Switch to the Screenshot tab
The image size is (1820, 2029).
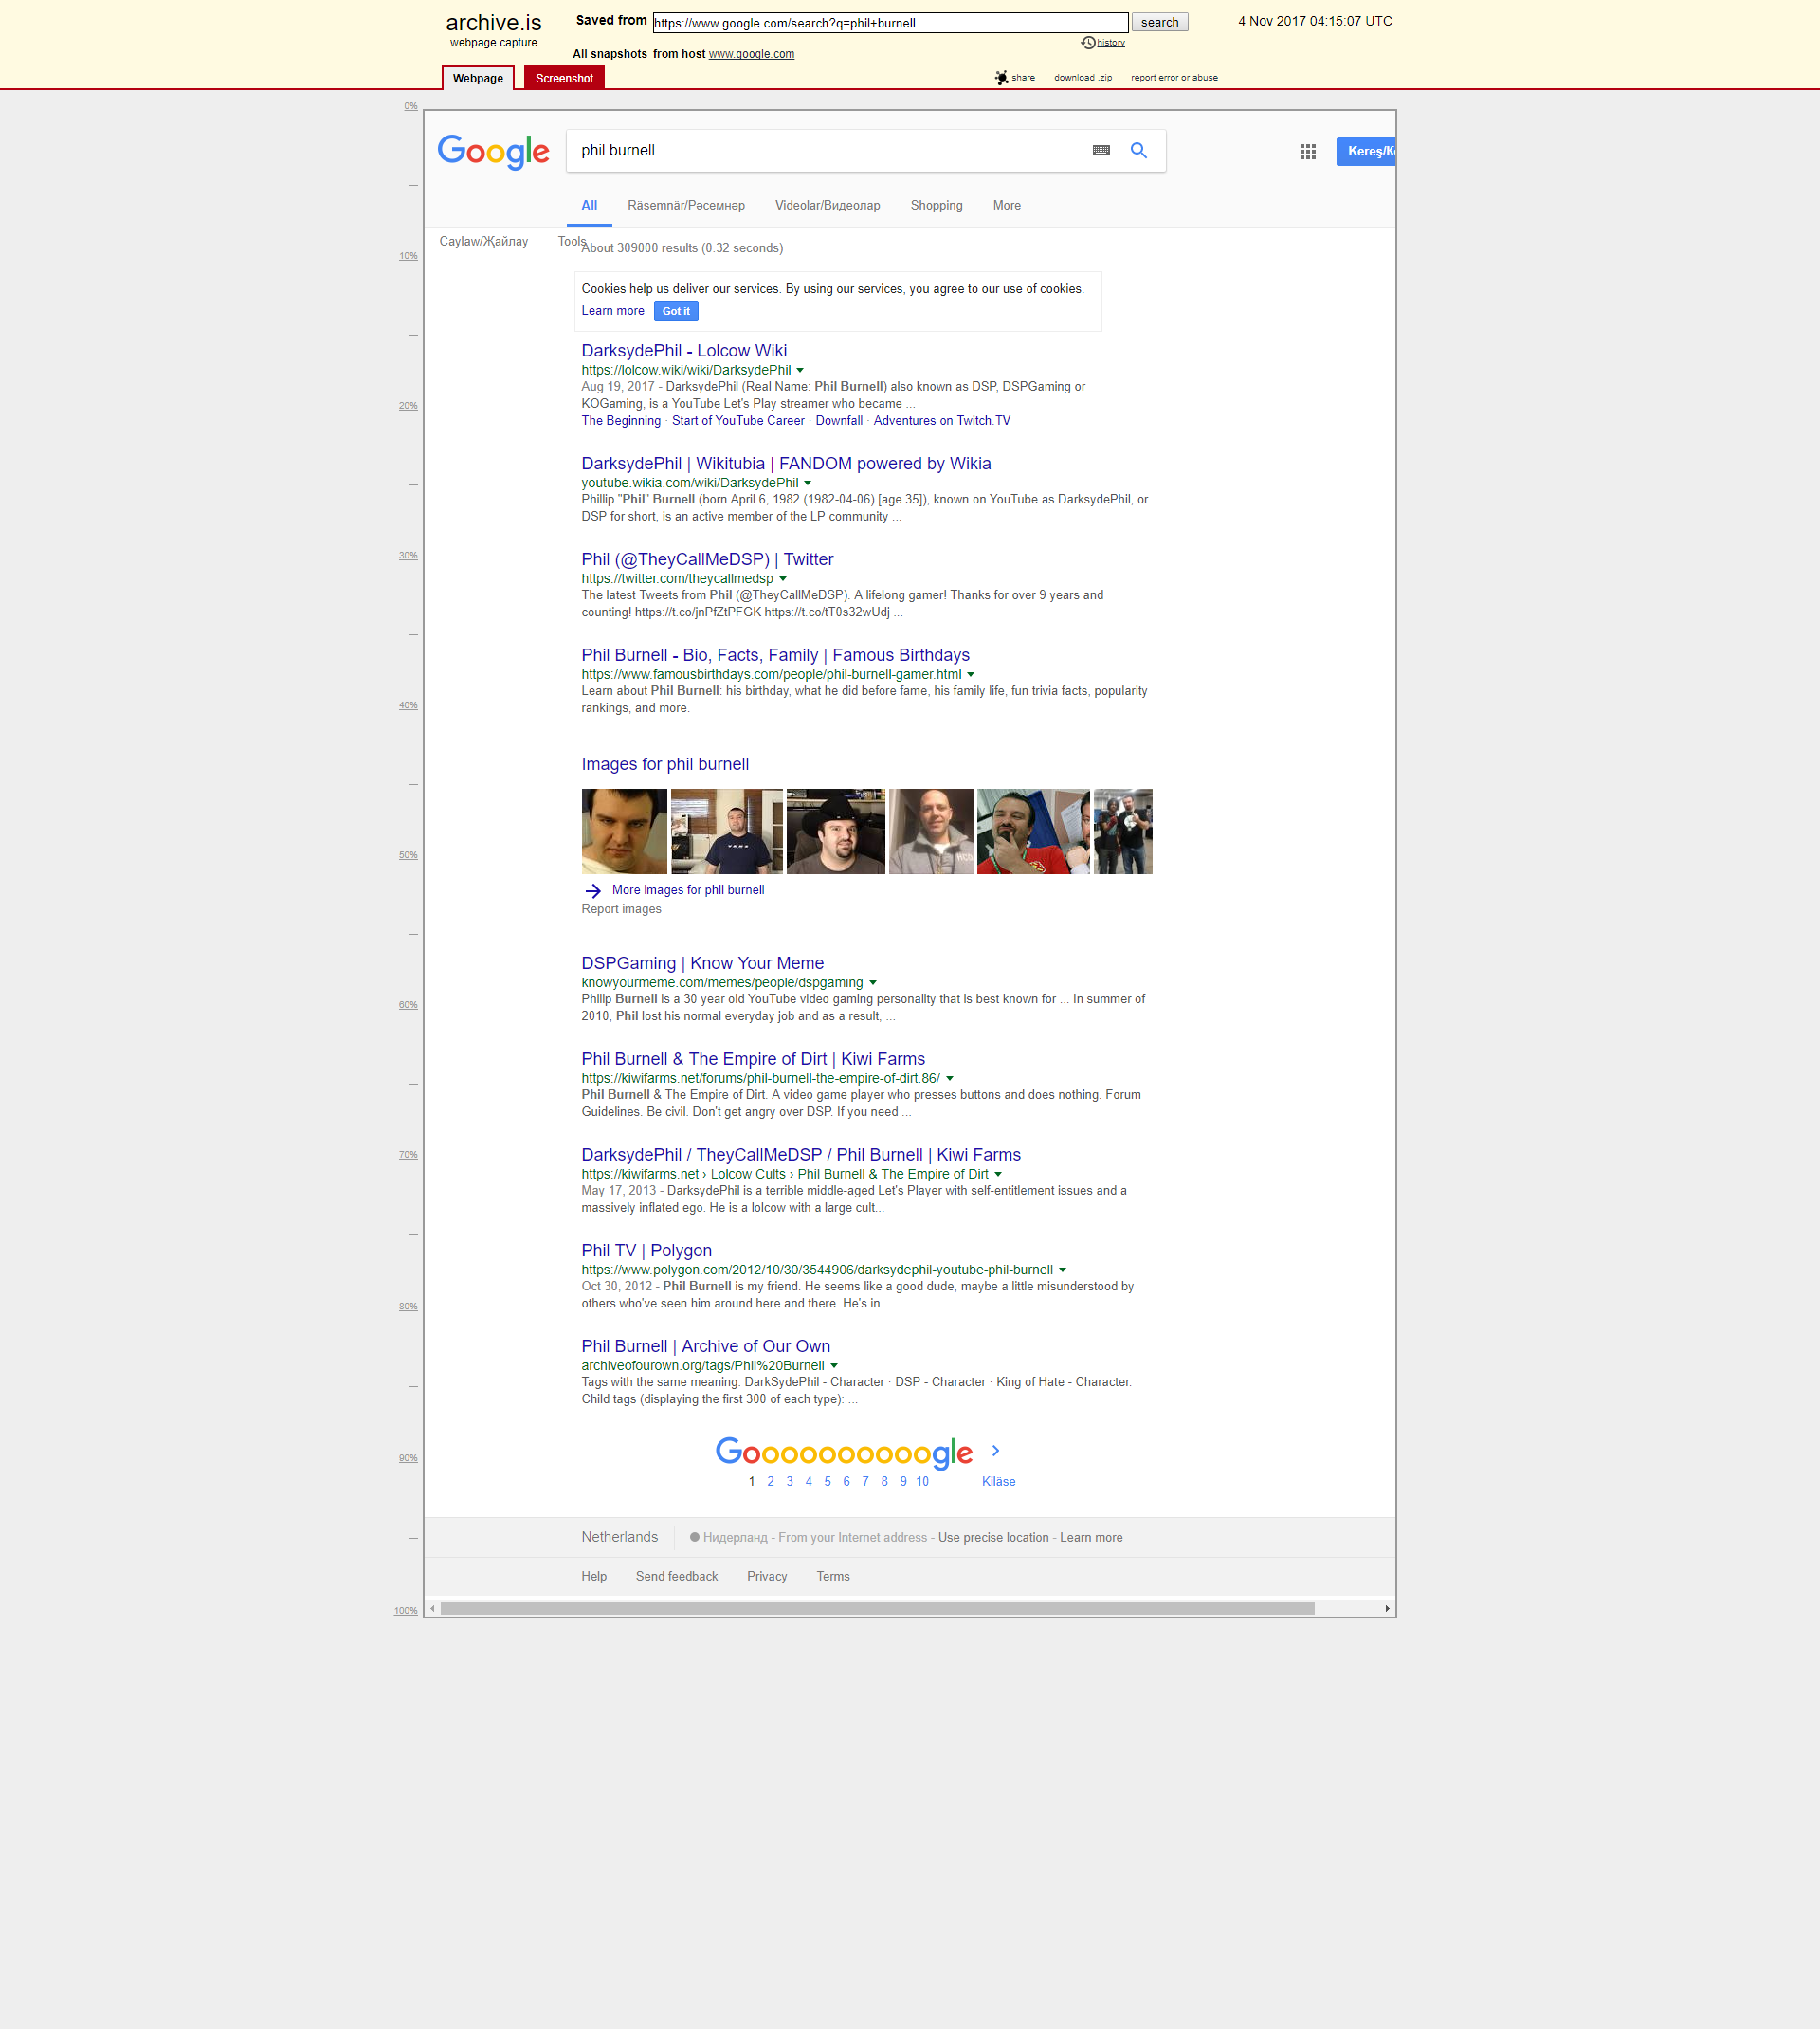(564, 78)
